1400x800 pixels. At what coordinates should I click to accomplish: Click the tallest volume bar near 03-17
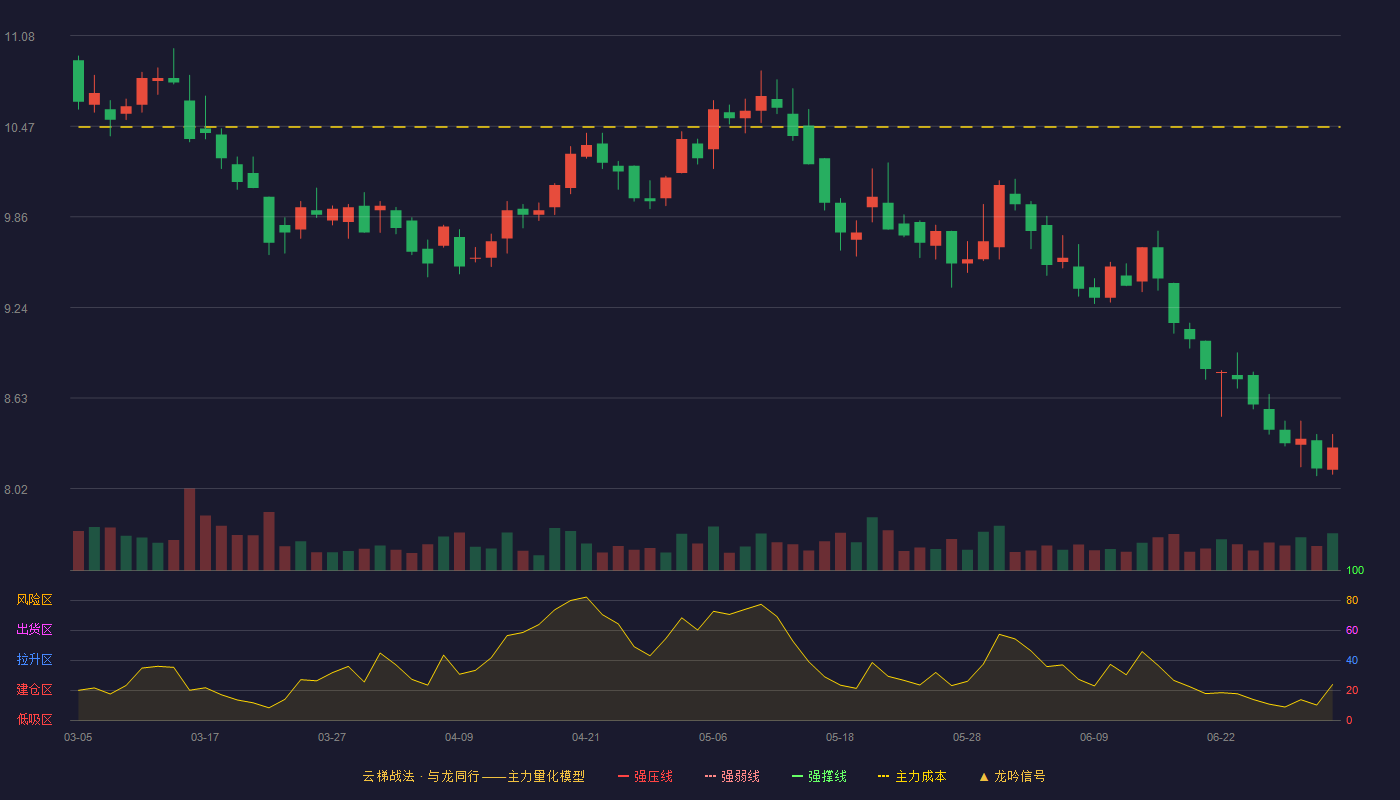click(x=189, y=529)
